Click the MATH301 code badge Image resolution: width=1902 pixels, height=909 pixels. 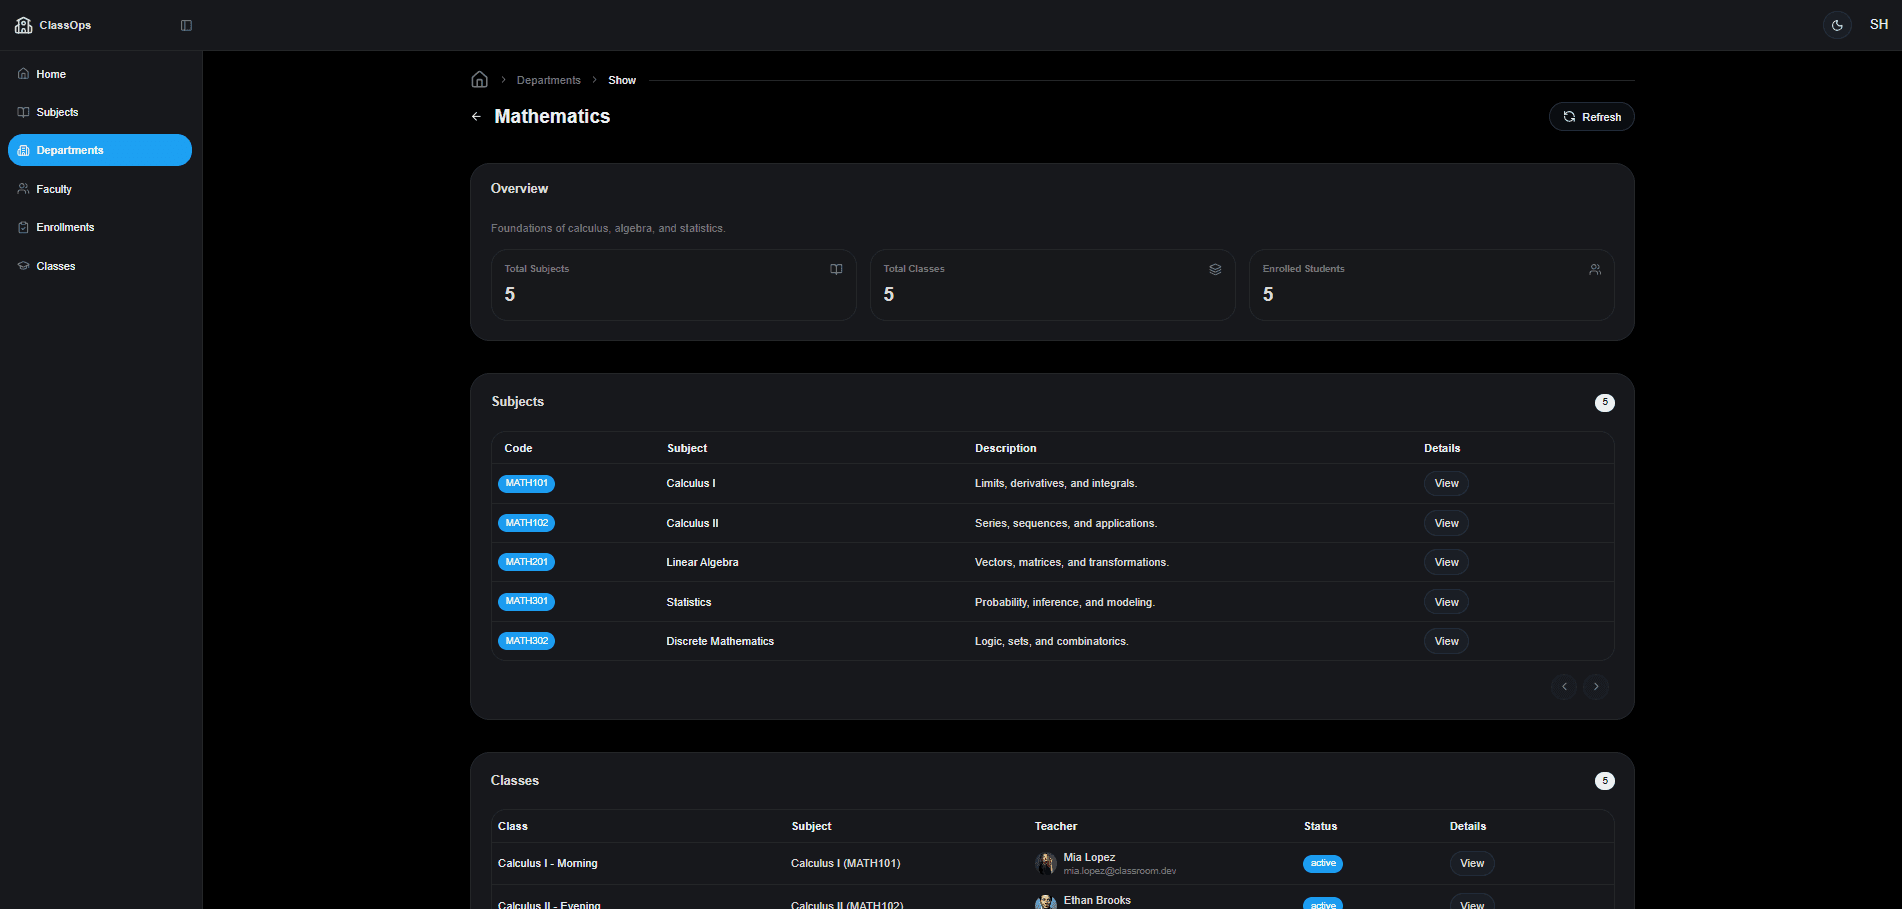tap(526, 602)
